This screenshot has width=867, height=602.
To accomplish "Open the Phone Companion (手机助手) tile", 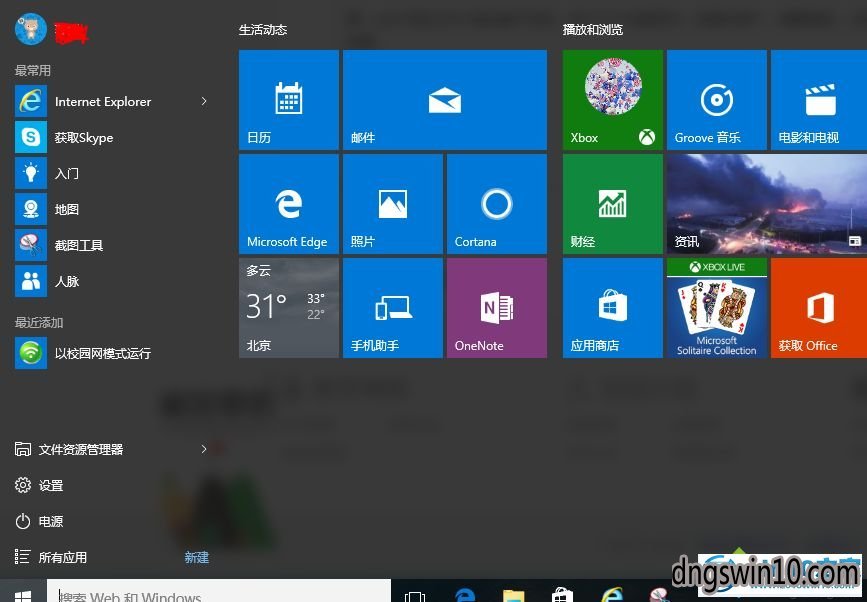I will (x=393, y=308).
